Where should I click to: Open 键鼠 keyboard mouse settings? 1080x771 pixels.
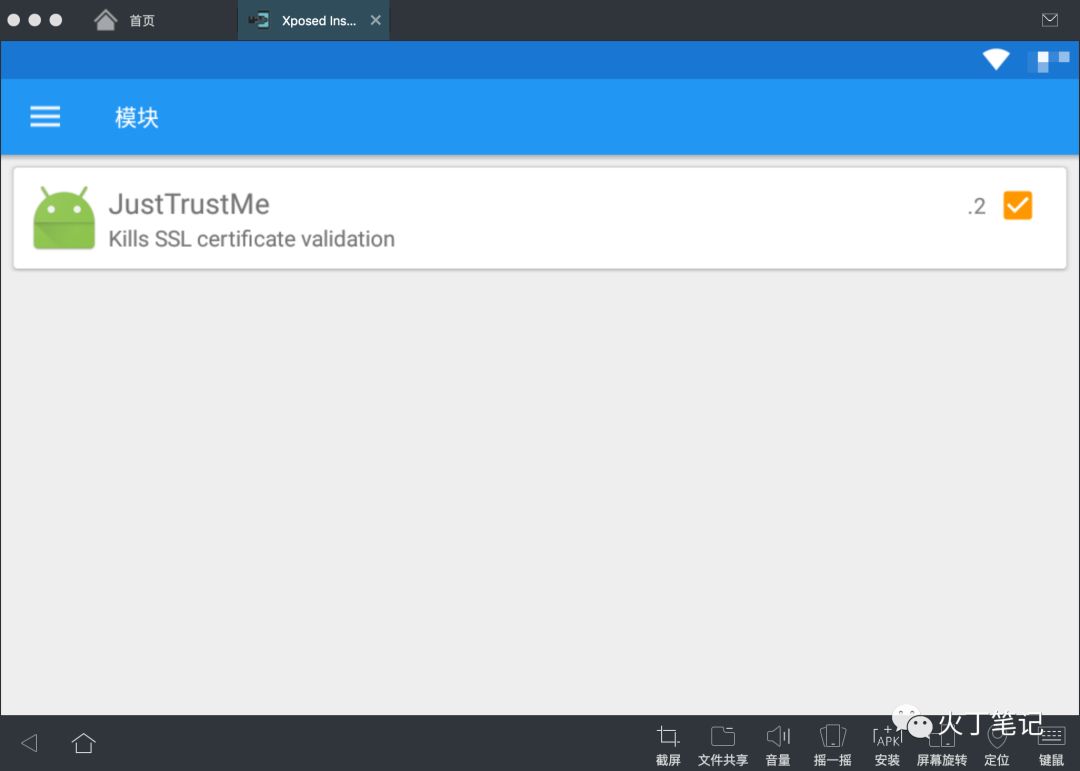(1051, 746)
